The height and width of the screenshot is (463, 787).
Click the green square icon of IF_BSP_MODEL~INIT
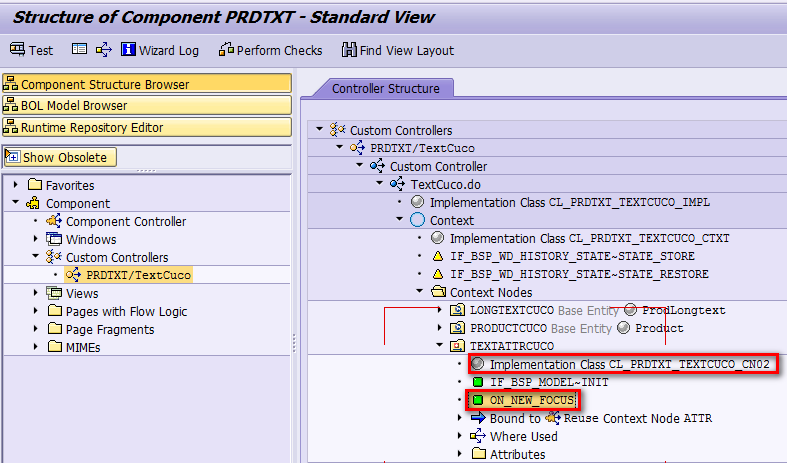[x=478, y=382]
